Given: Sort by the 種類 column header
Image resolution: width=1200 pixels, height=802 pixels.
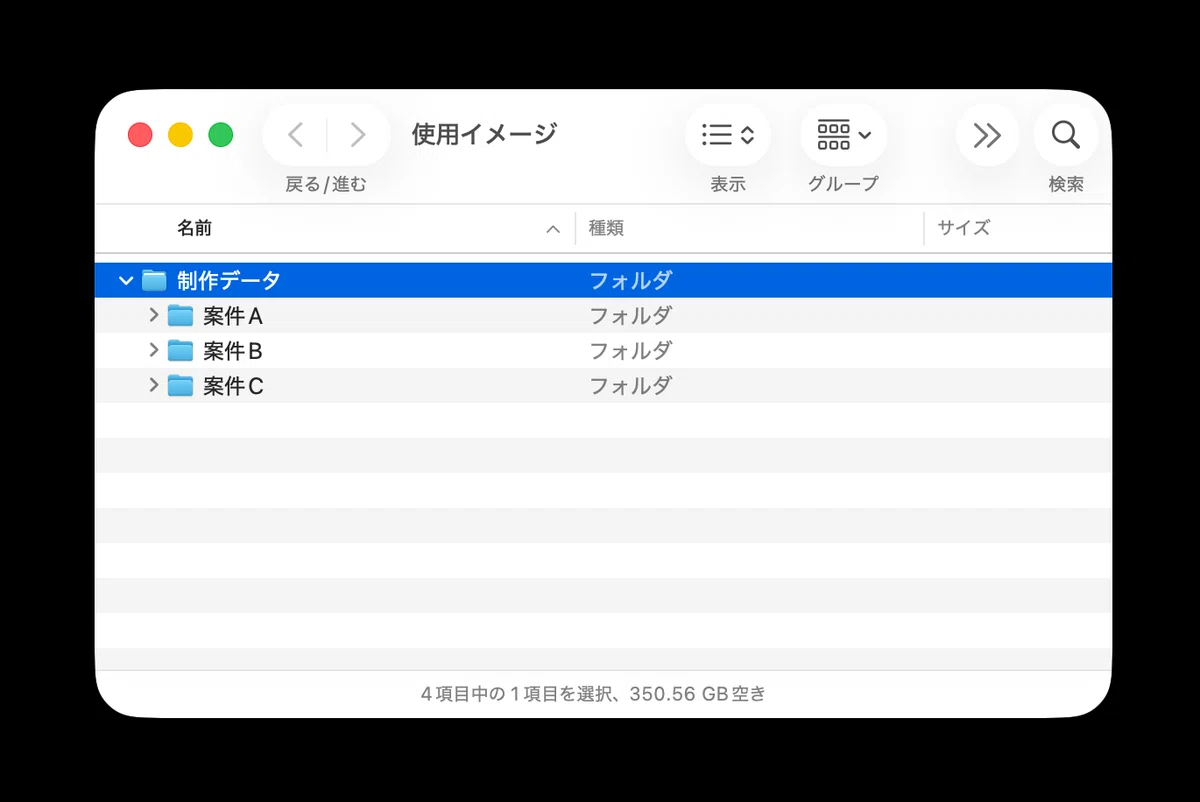Looking at the screenshot, I should click(x=606, y=228).
